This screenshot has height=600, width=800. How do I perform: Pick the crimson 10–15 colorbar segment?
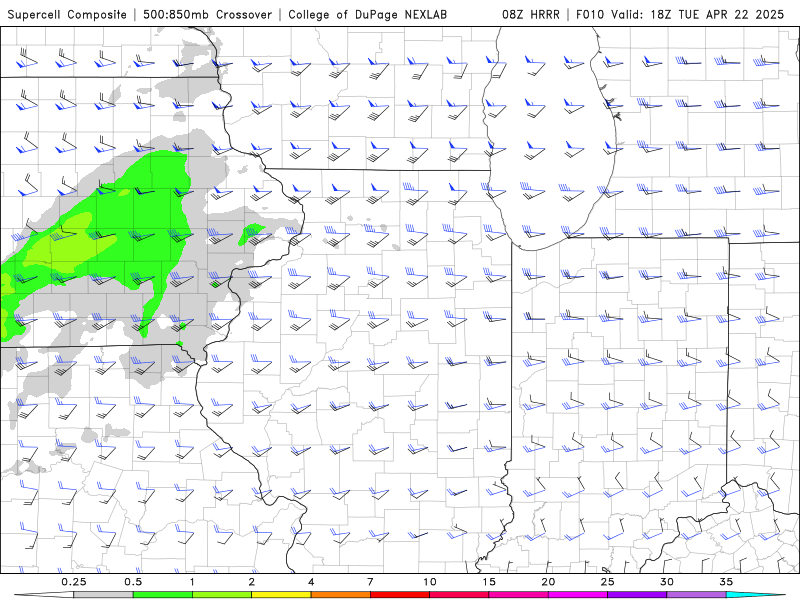[459, 595]
